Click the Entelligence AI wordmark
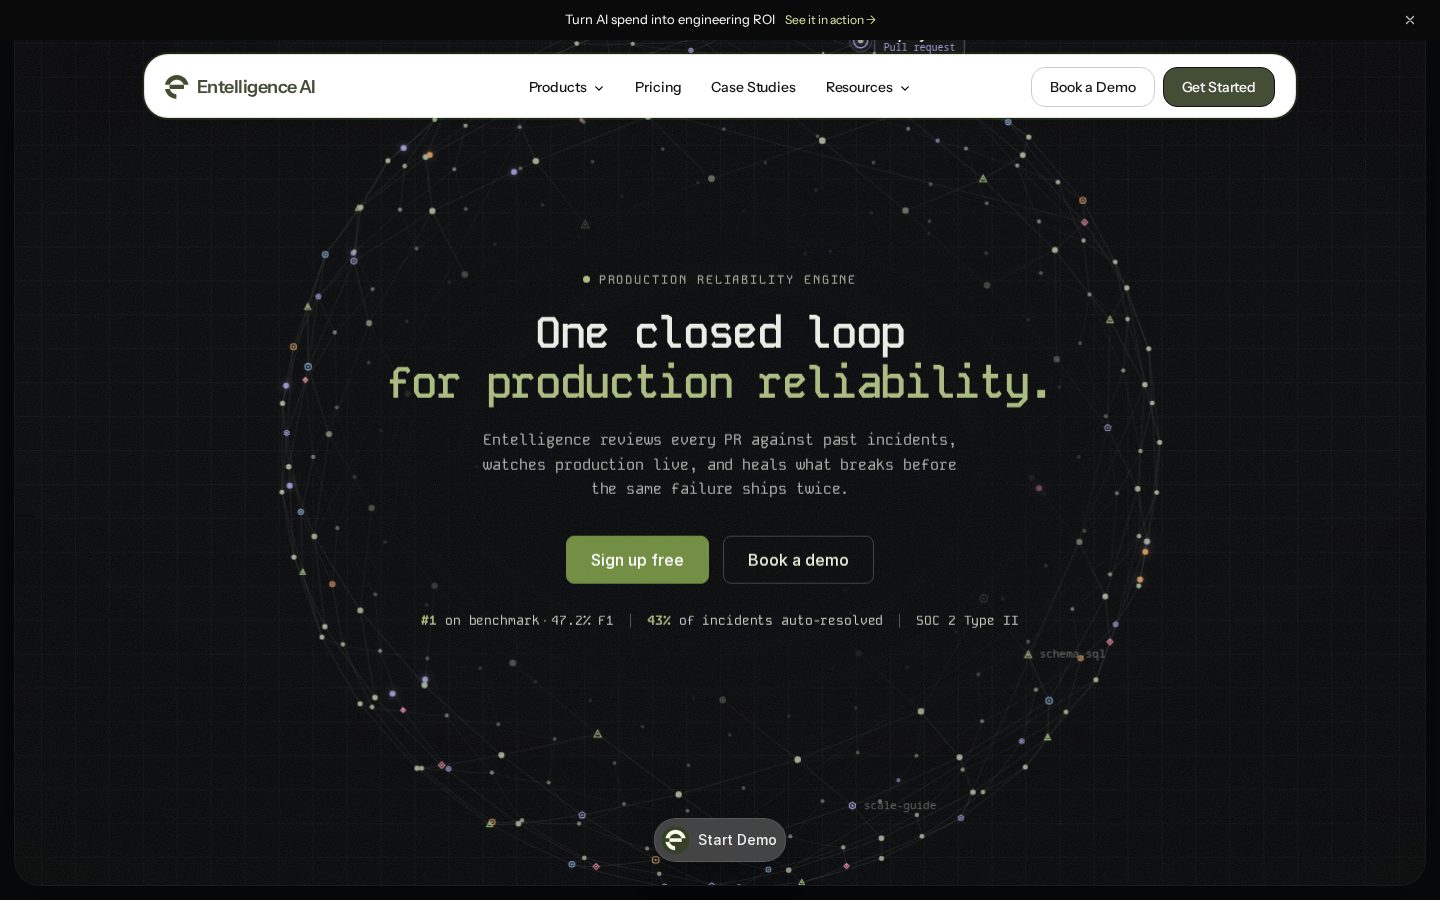The image size is (1440, 900). tap(256, 87)
